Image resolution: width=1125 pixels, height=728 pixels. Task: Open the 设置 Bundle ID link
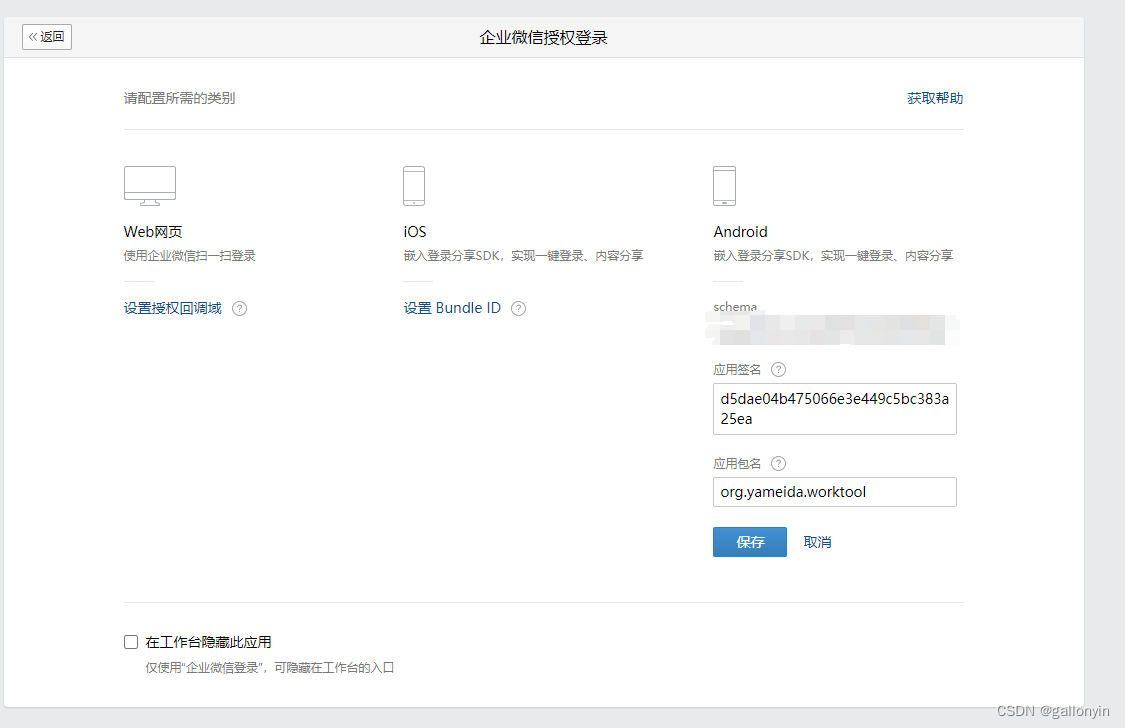point(452,308)
